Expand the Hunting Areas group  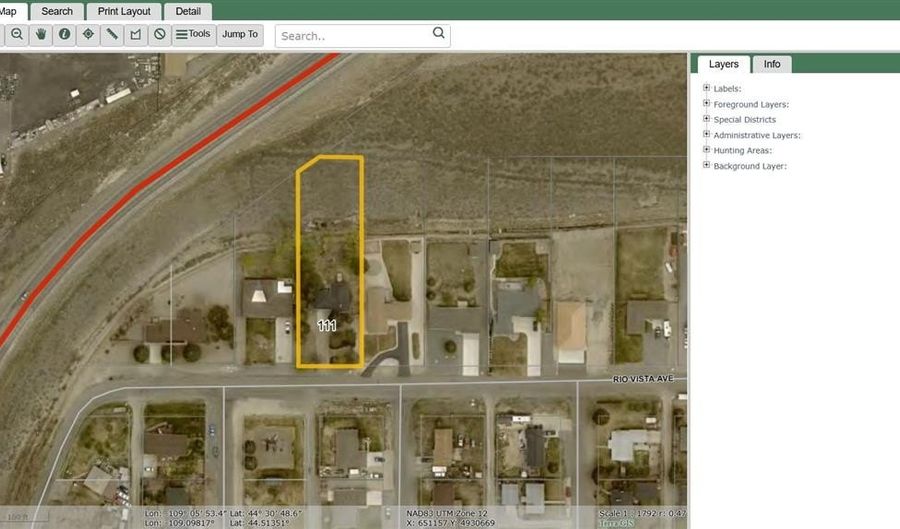pyautogui.click(x=707, y=150)
